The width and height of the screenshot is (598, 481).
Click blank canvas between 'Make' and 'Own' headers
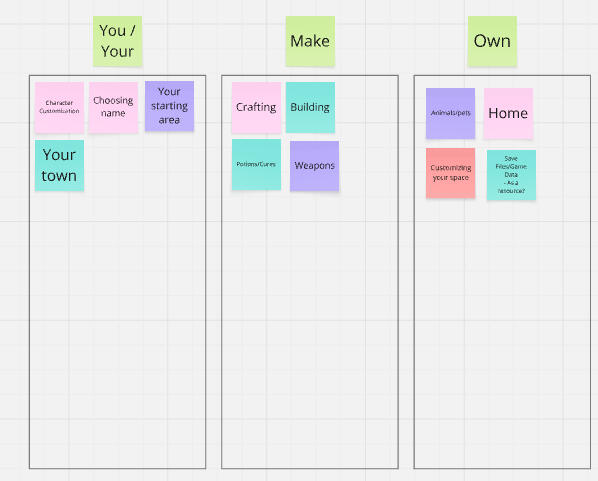(401, 41)
